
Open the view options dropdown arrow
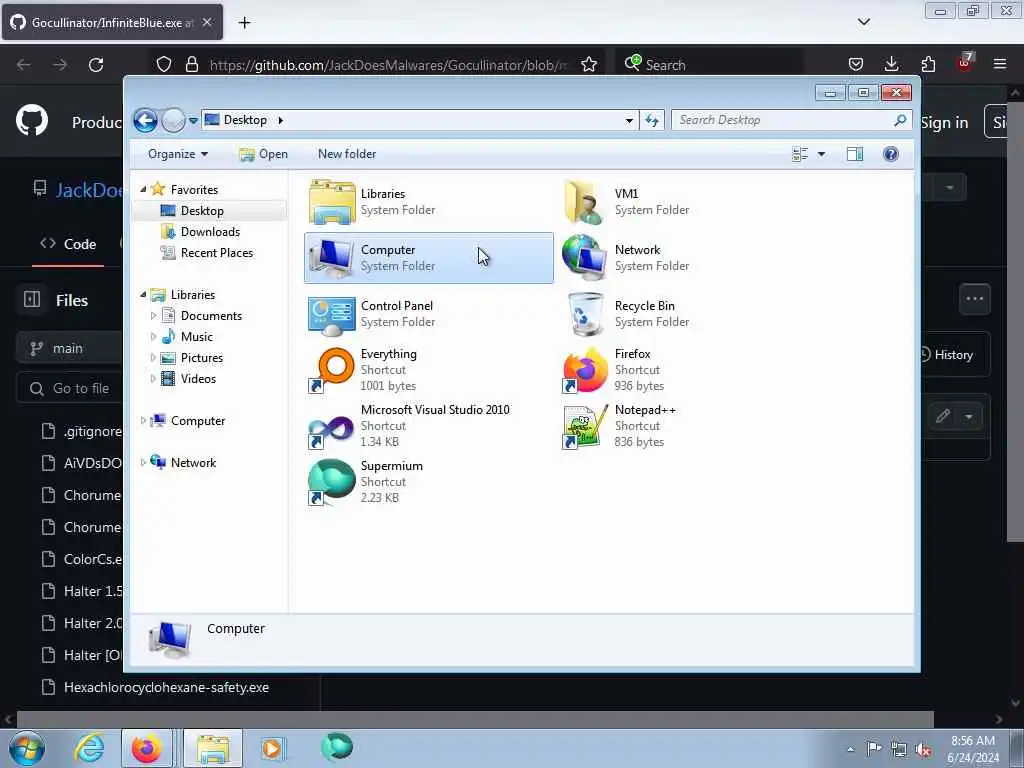click(822, 154)
